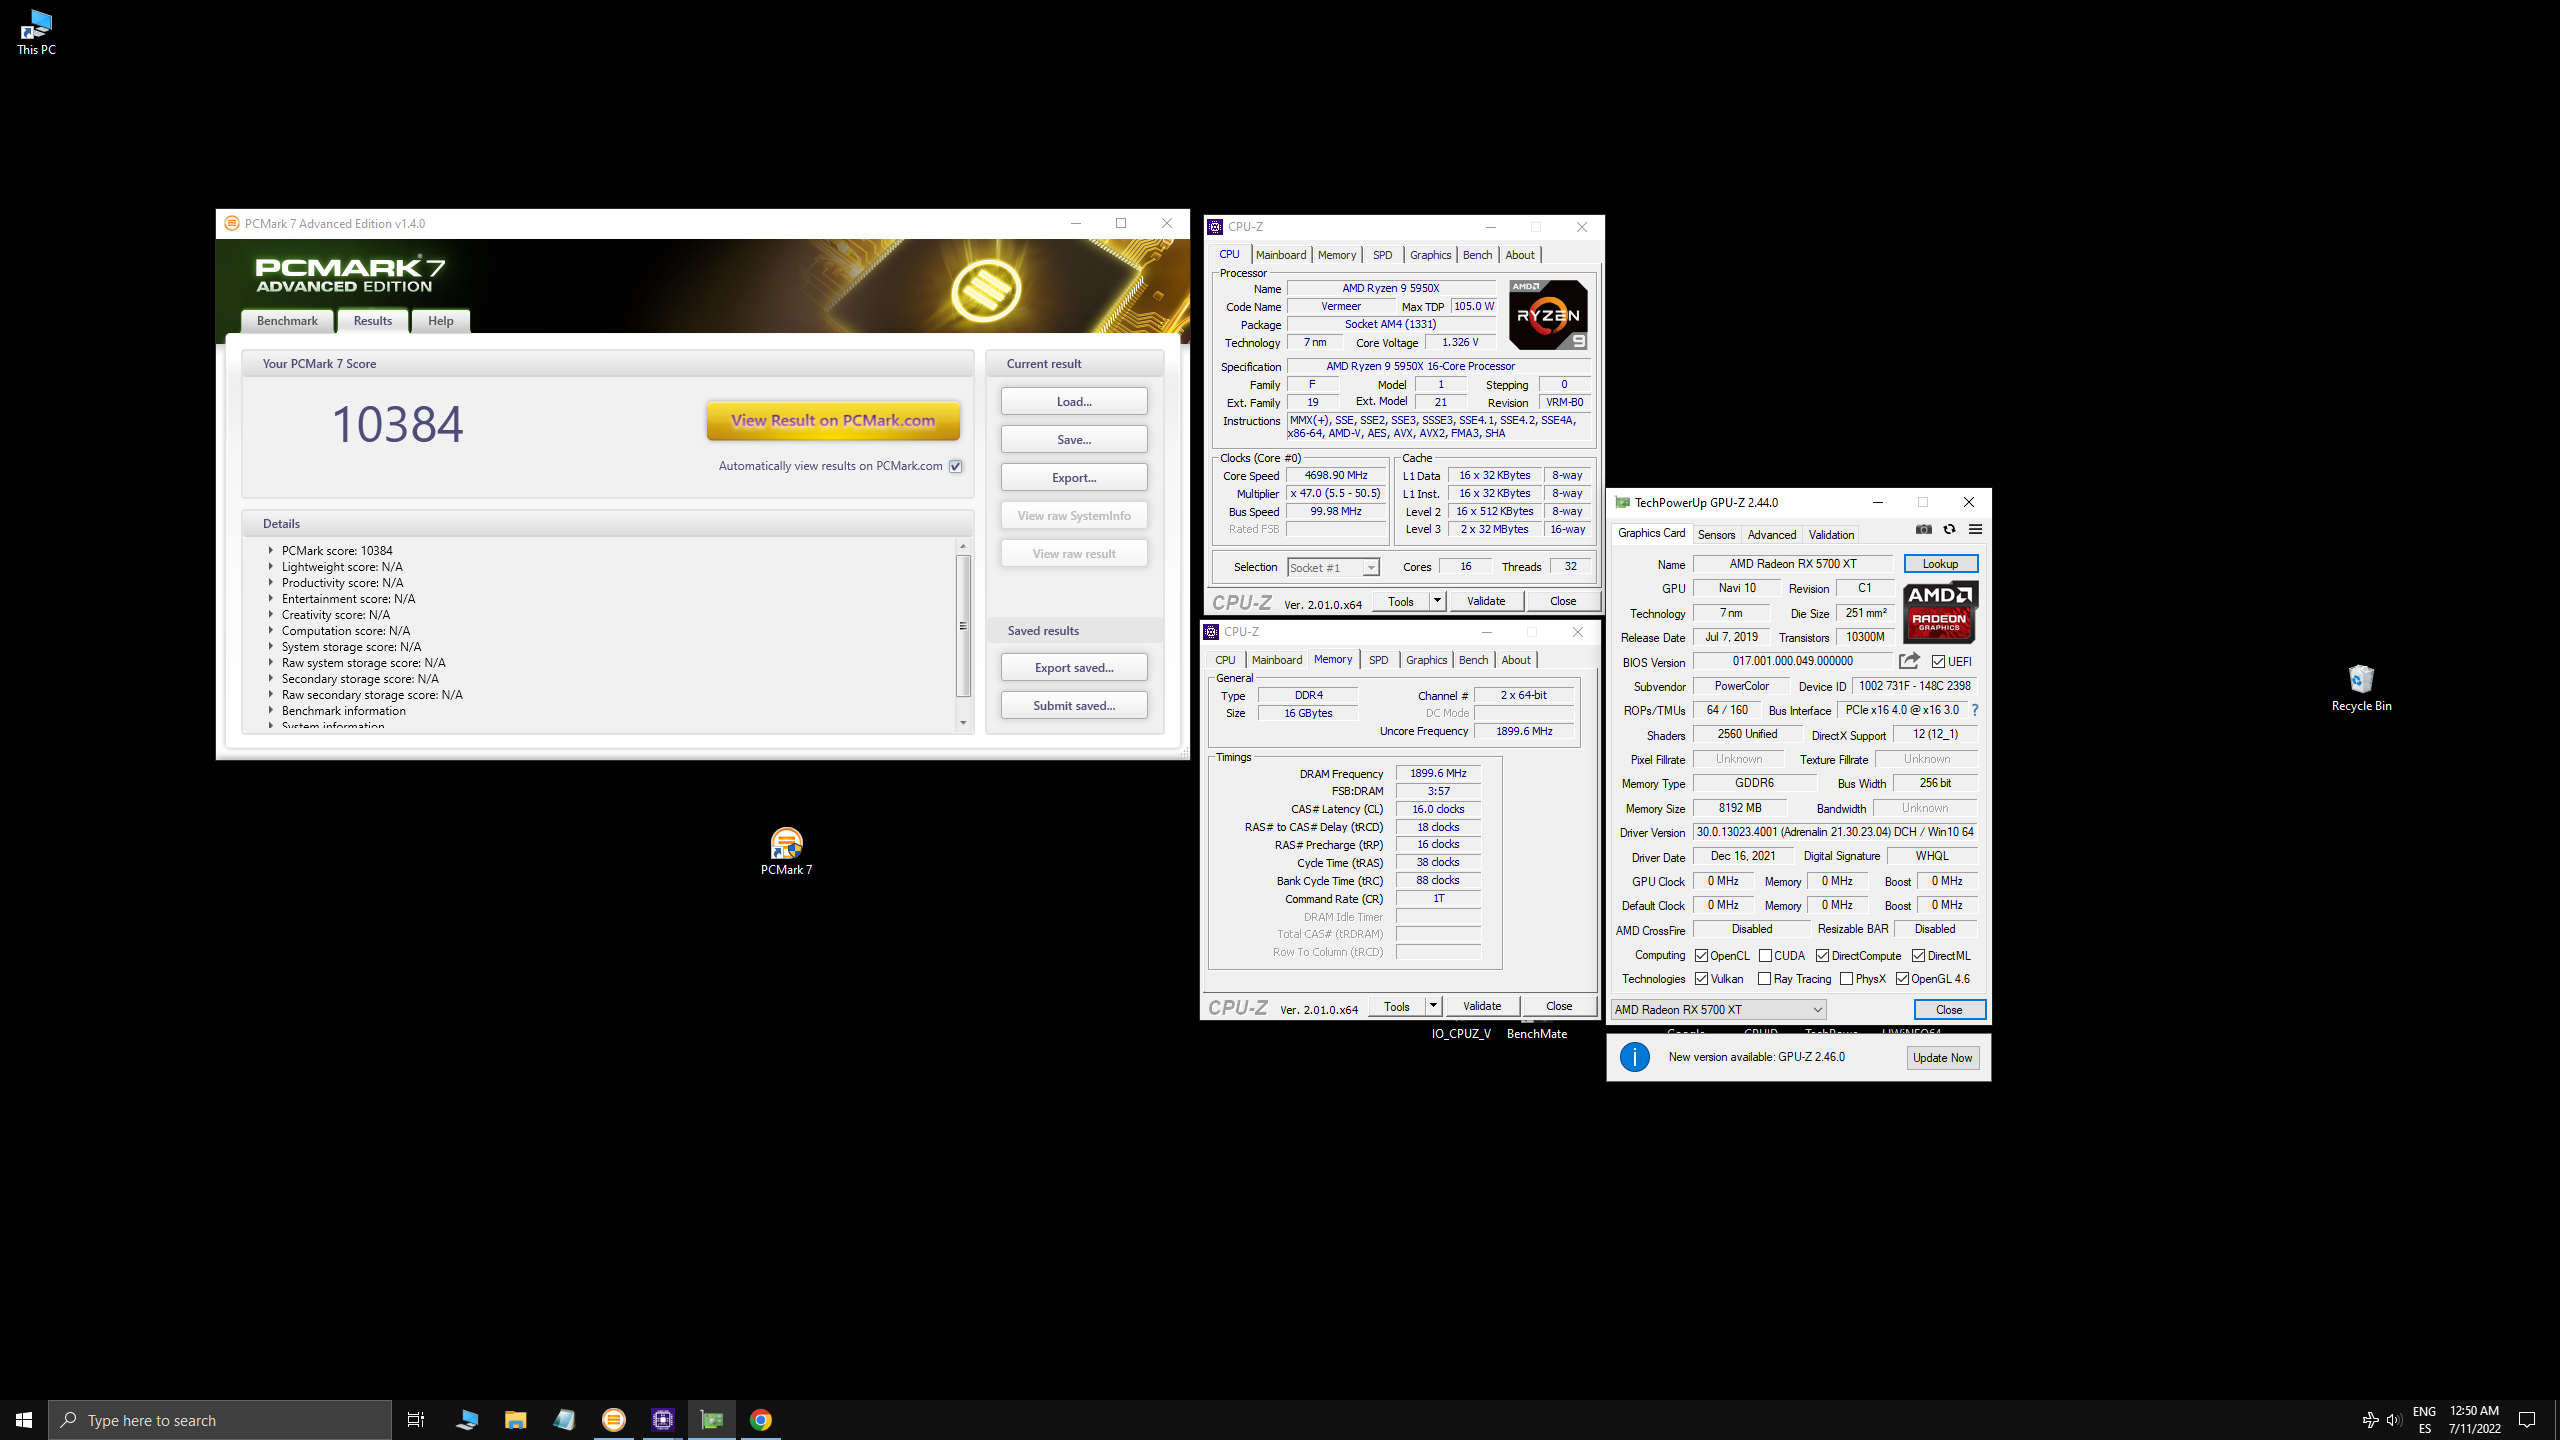The height and width of the screenshot is (1440, 2560).
Task: Open This PC desktop icon
Action: pyautogui.click(x=36, y=32)
